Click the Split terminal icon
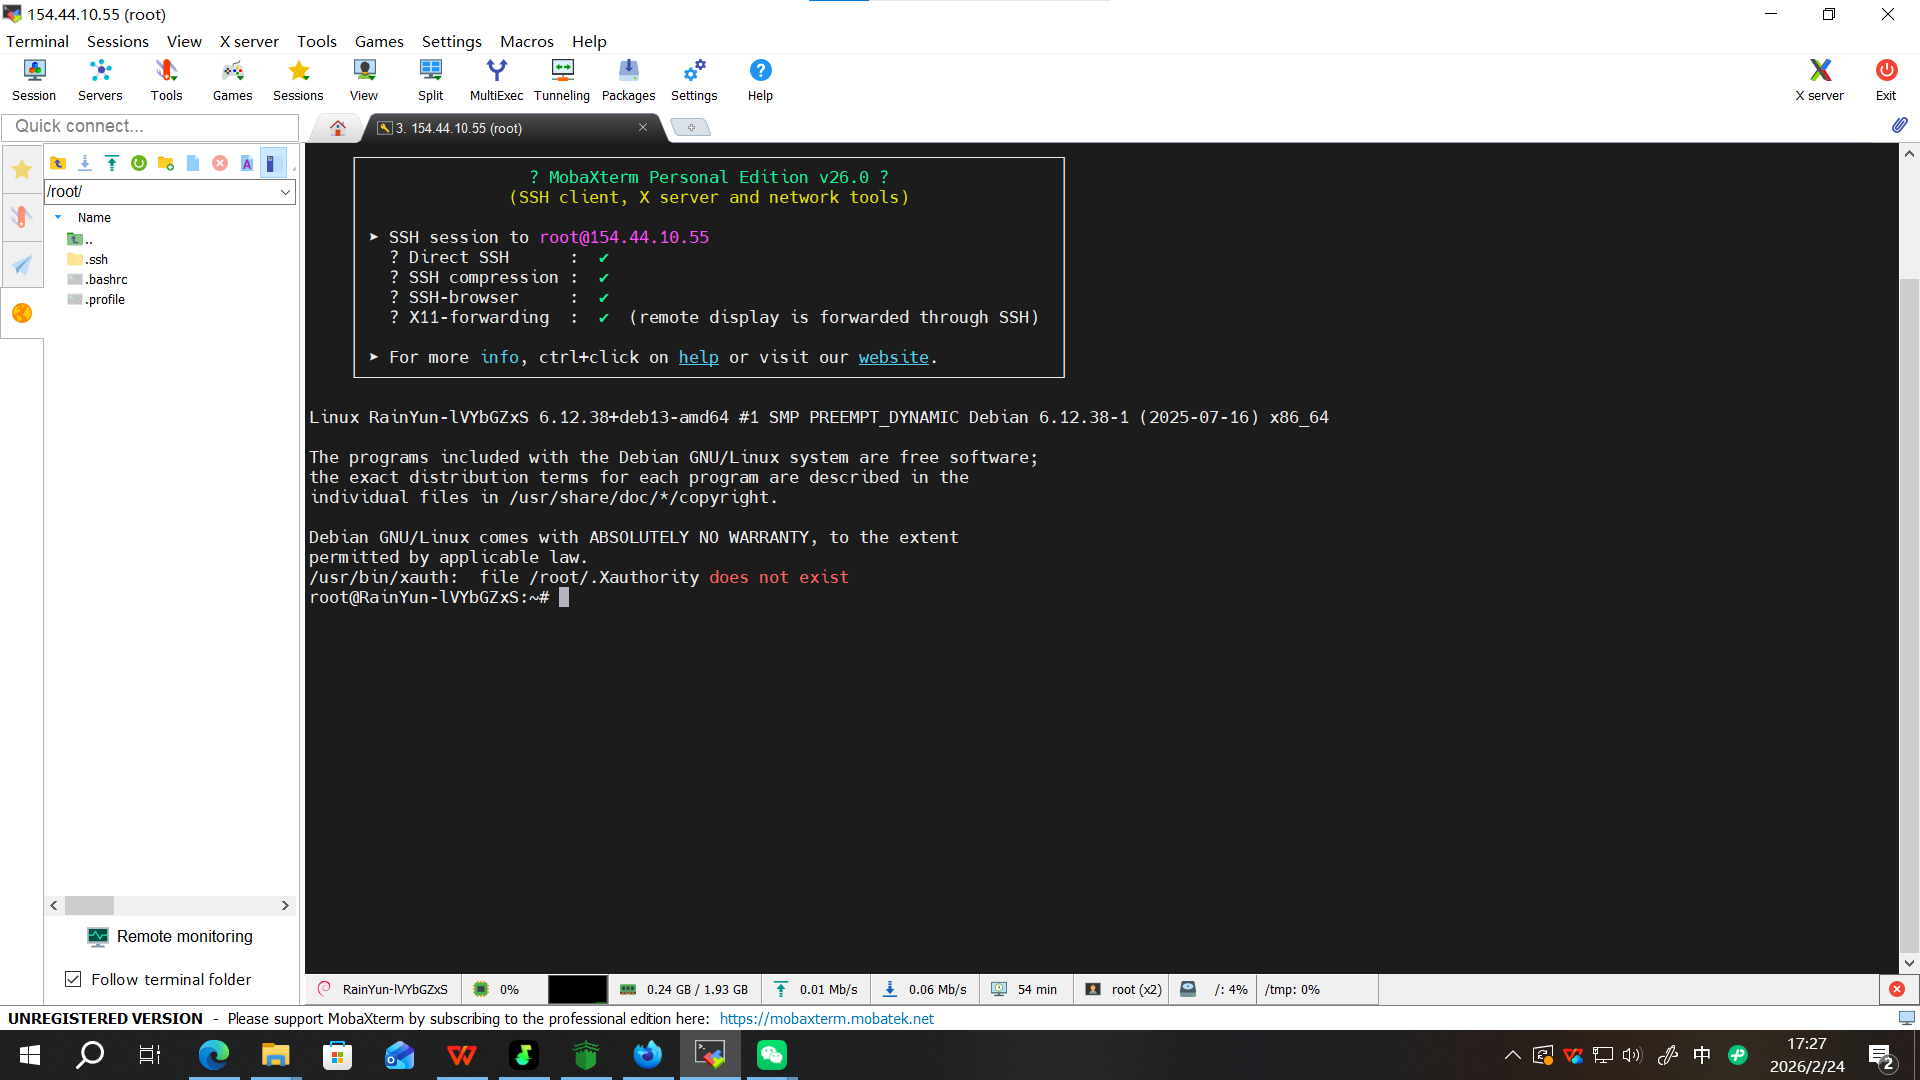Image resolution: width=1920 pixels, height=1080 pixels. pos(430,79)
